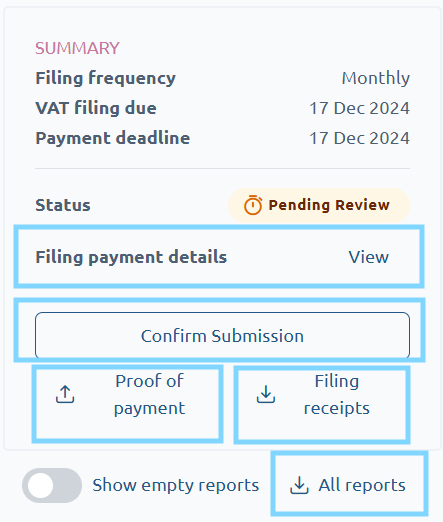Click the Pending Review status badge

click(x=319, y=205)
